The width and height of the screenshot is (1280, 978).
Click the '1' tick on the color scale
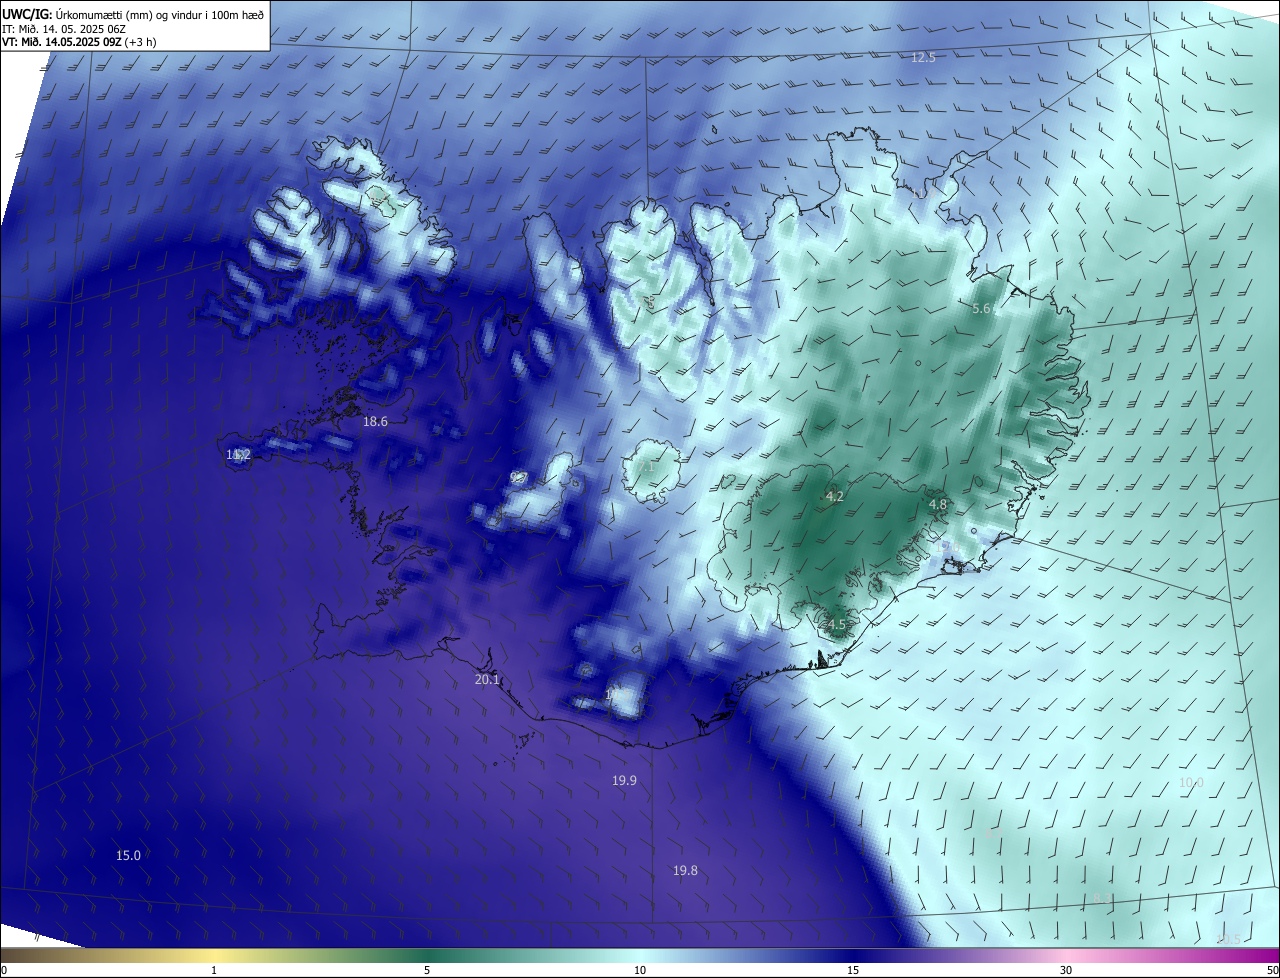coord(214,971)
